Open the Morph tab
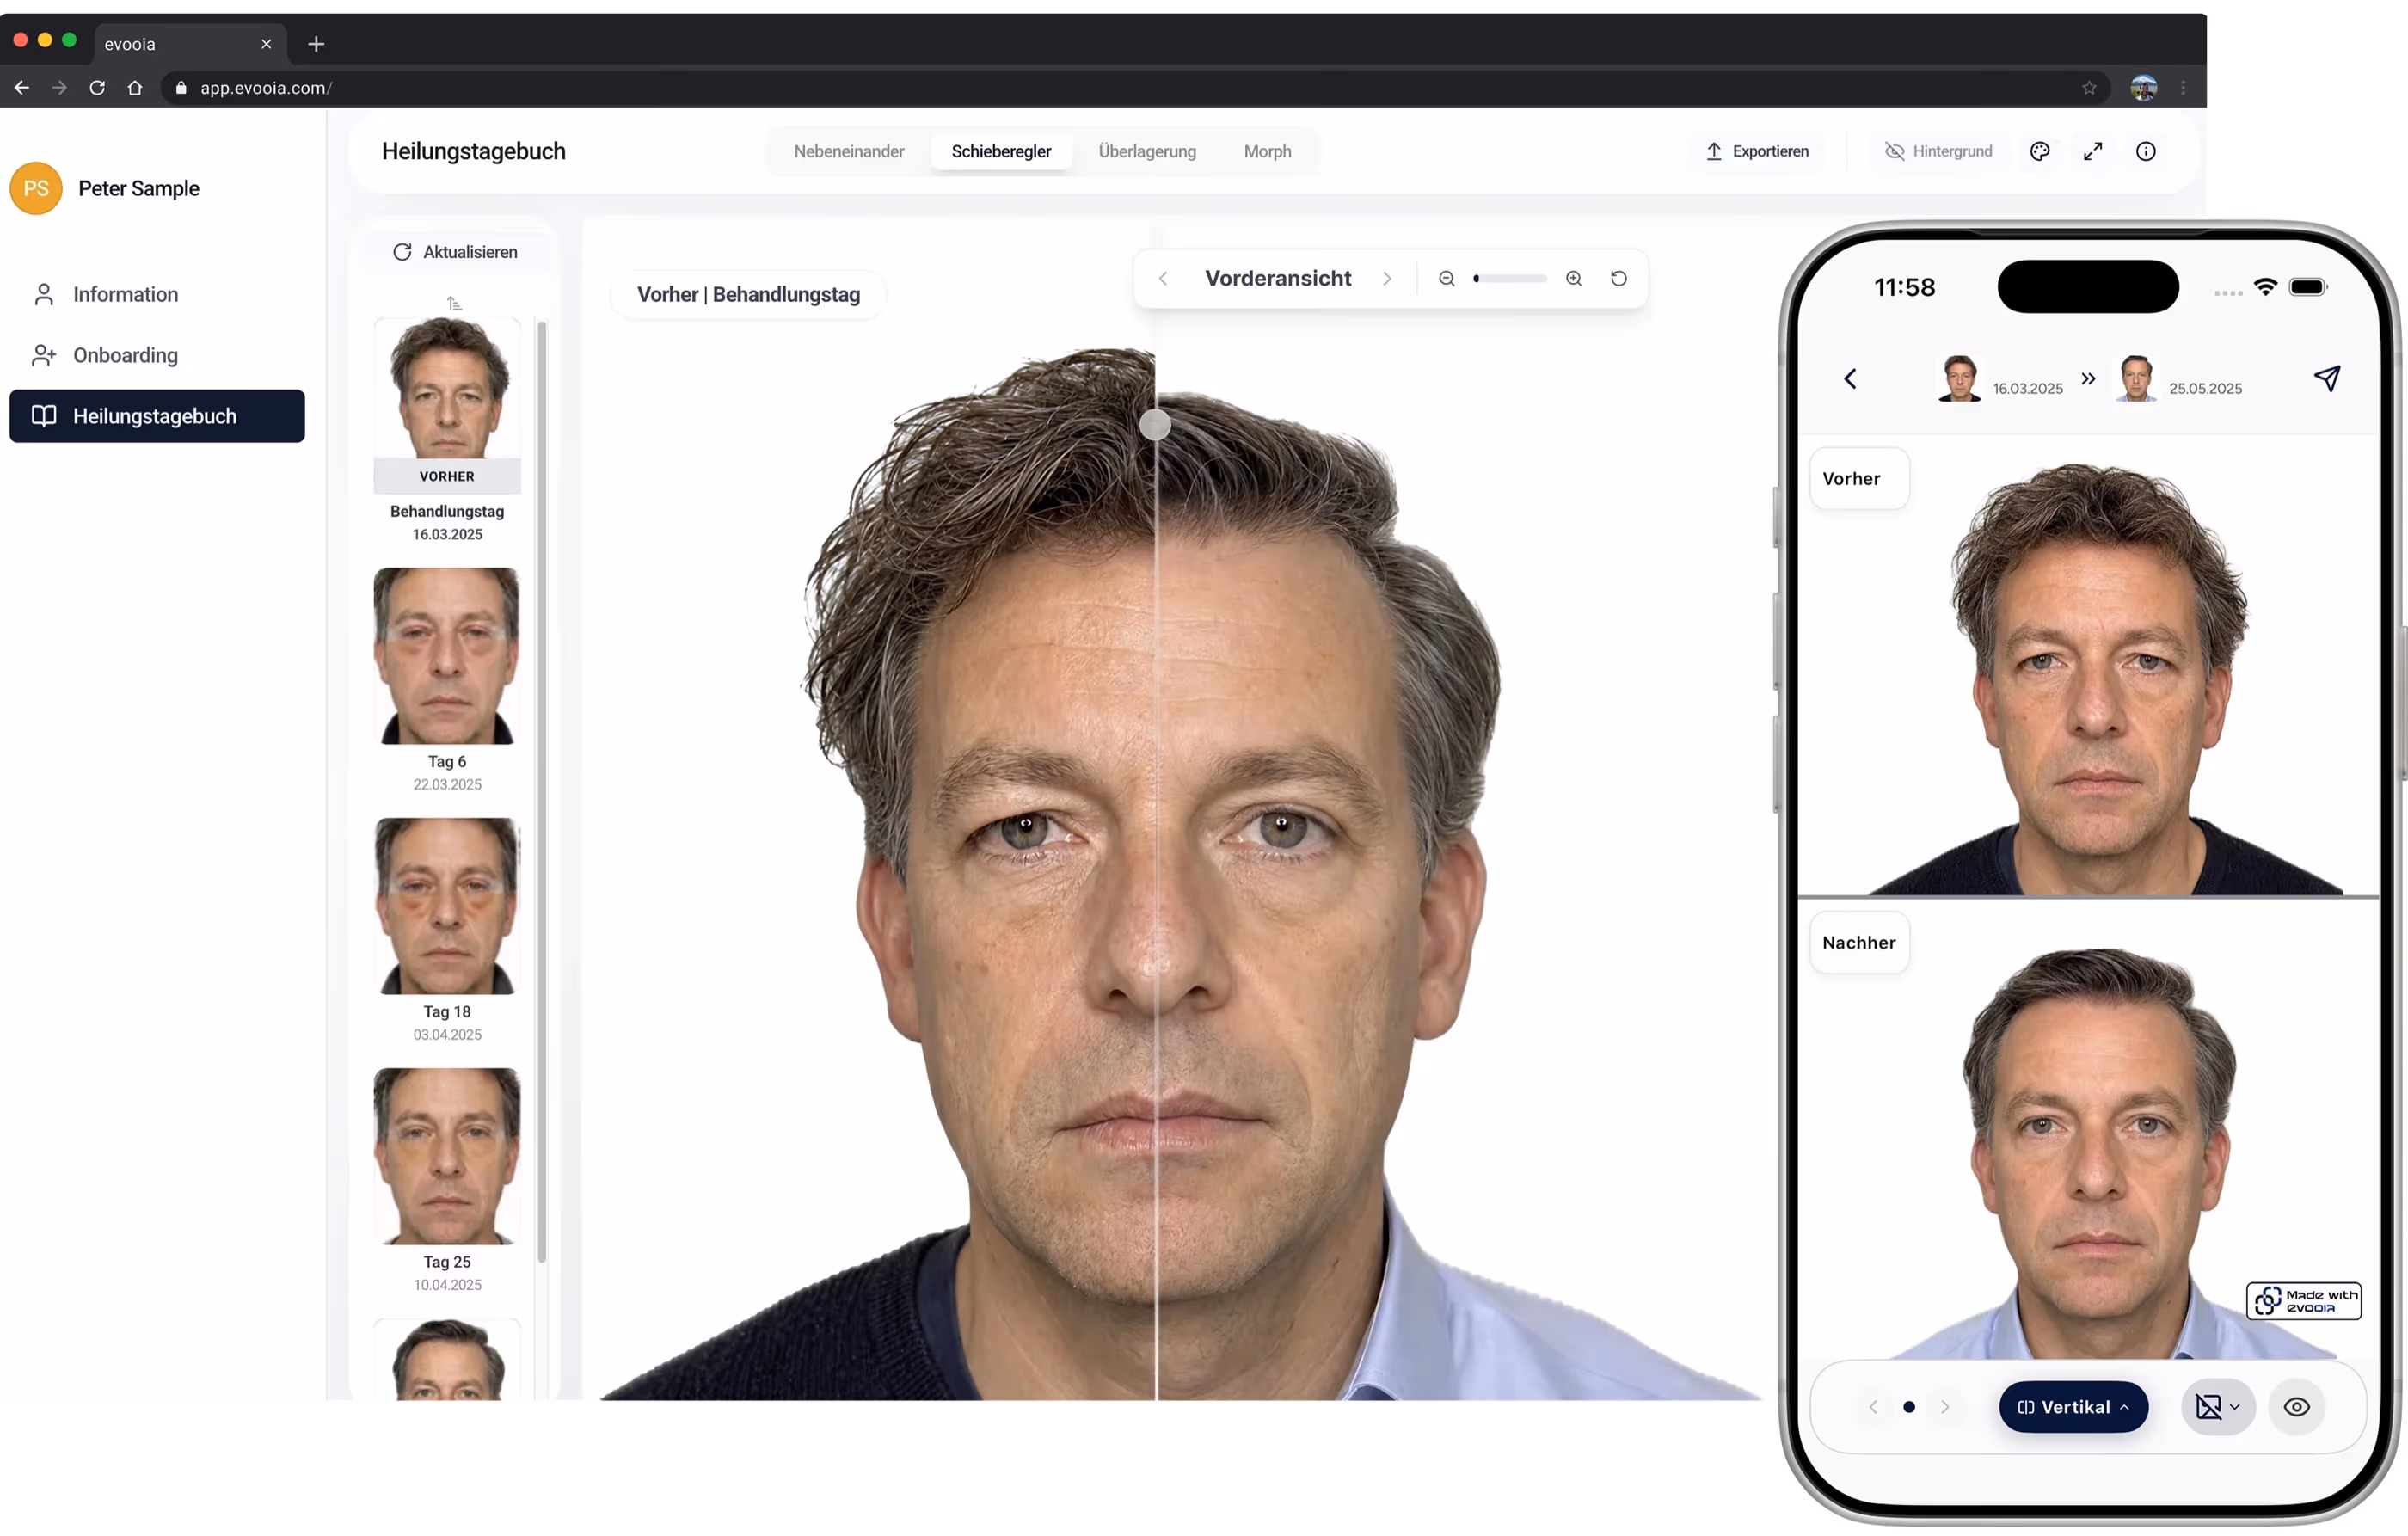Screen dimensions: 2408x1536 (1267, 151)
